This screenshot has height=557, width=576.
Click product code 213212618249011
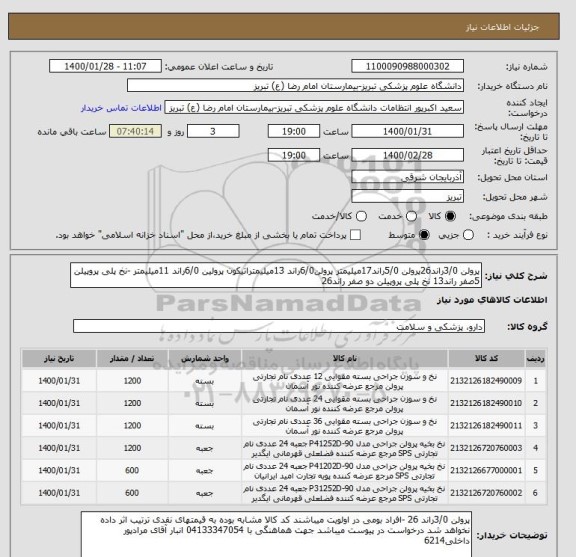486,426
